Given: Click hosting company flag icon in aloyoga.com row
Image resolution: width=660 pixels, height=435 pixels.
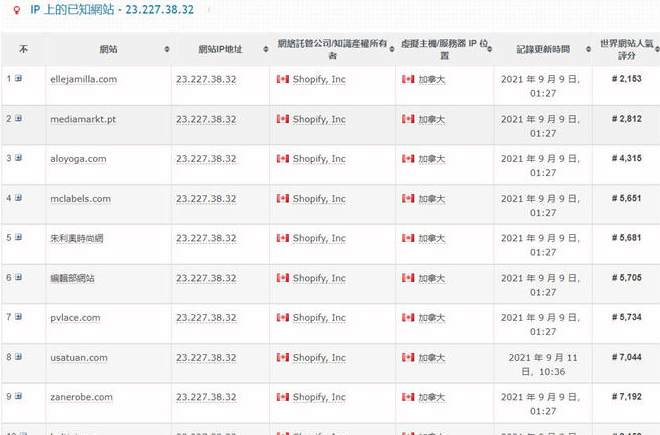Looking at the screenshot, I should point(283,158).
